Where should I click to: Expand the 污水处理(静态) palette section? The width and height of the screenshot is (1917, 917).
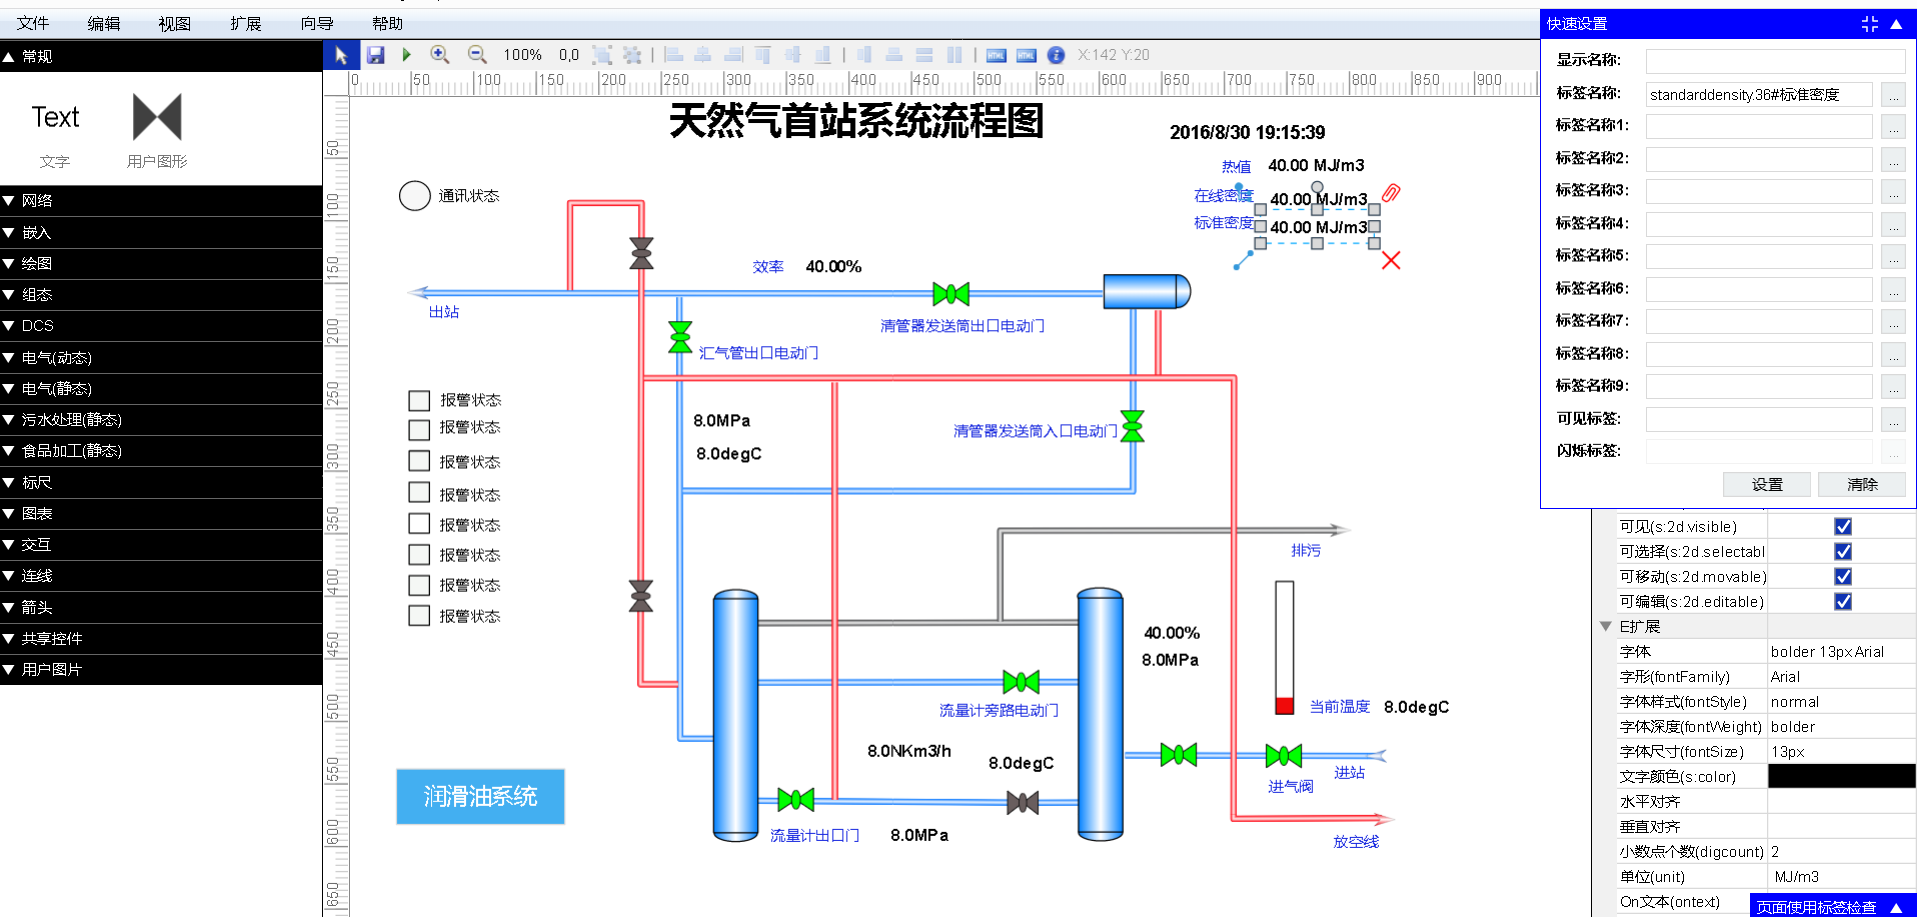tap(161, 419)
